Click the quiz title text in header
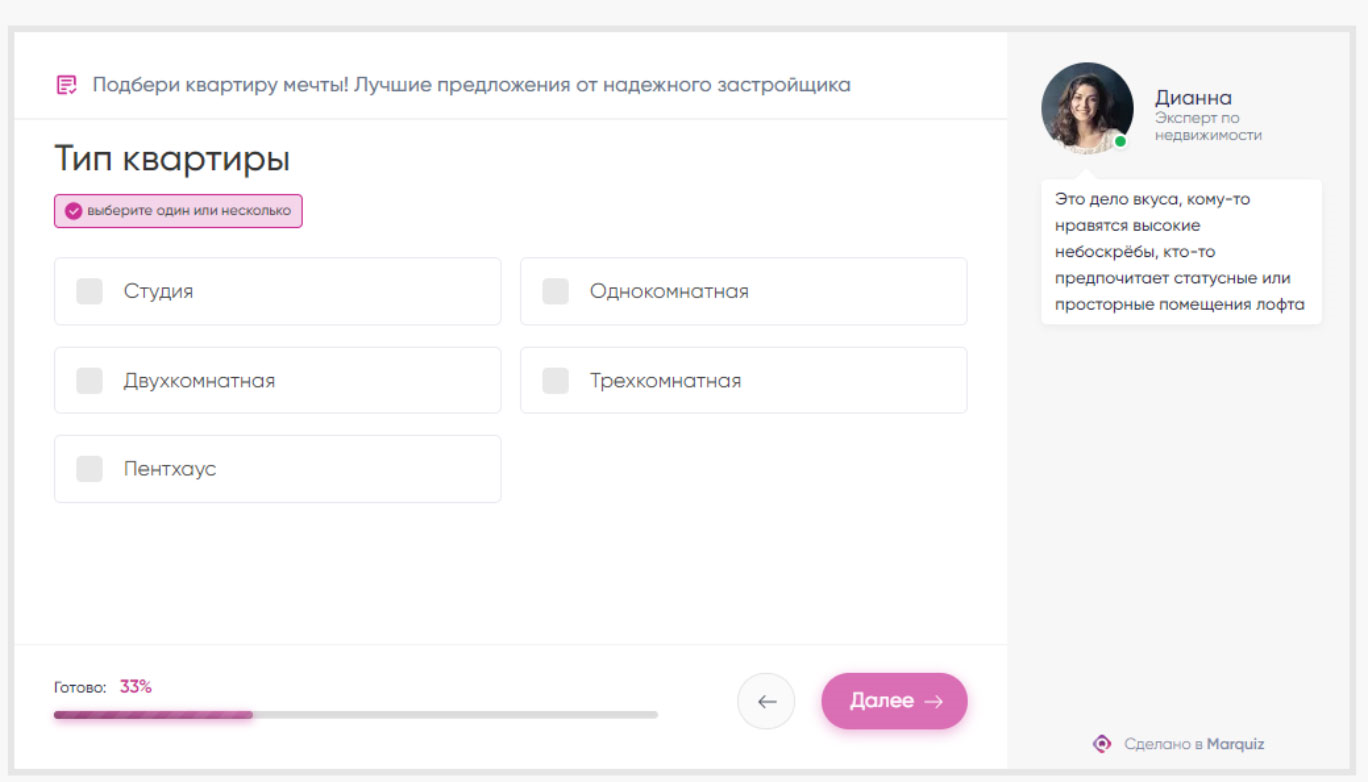 click(471, 85)
